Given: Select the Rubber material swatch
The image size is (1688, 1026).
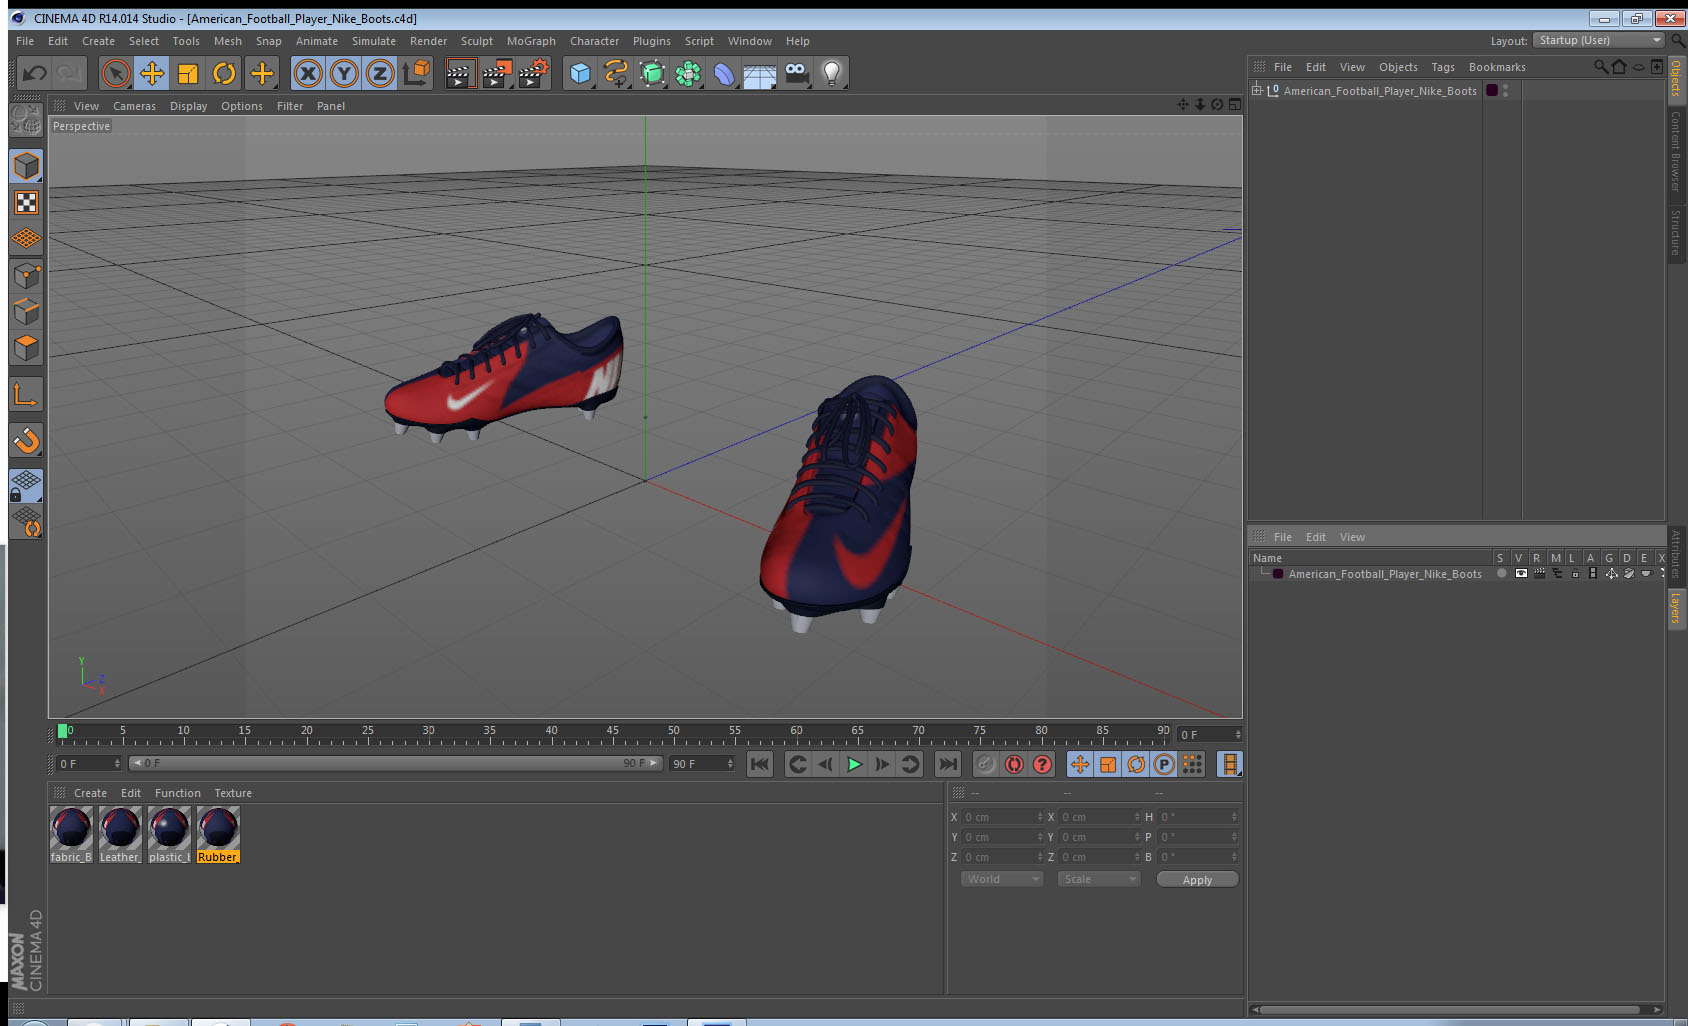Looking at the screenshot, I should pos(218,834).
